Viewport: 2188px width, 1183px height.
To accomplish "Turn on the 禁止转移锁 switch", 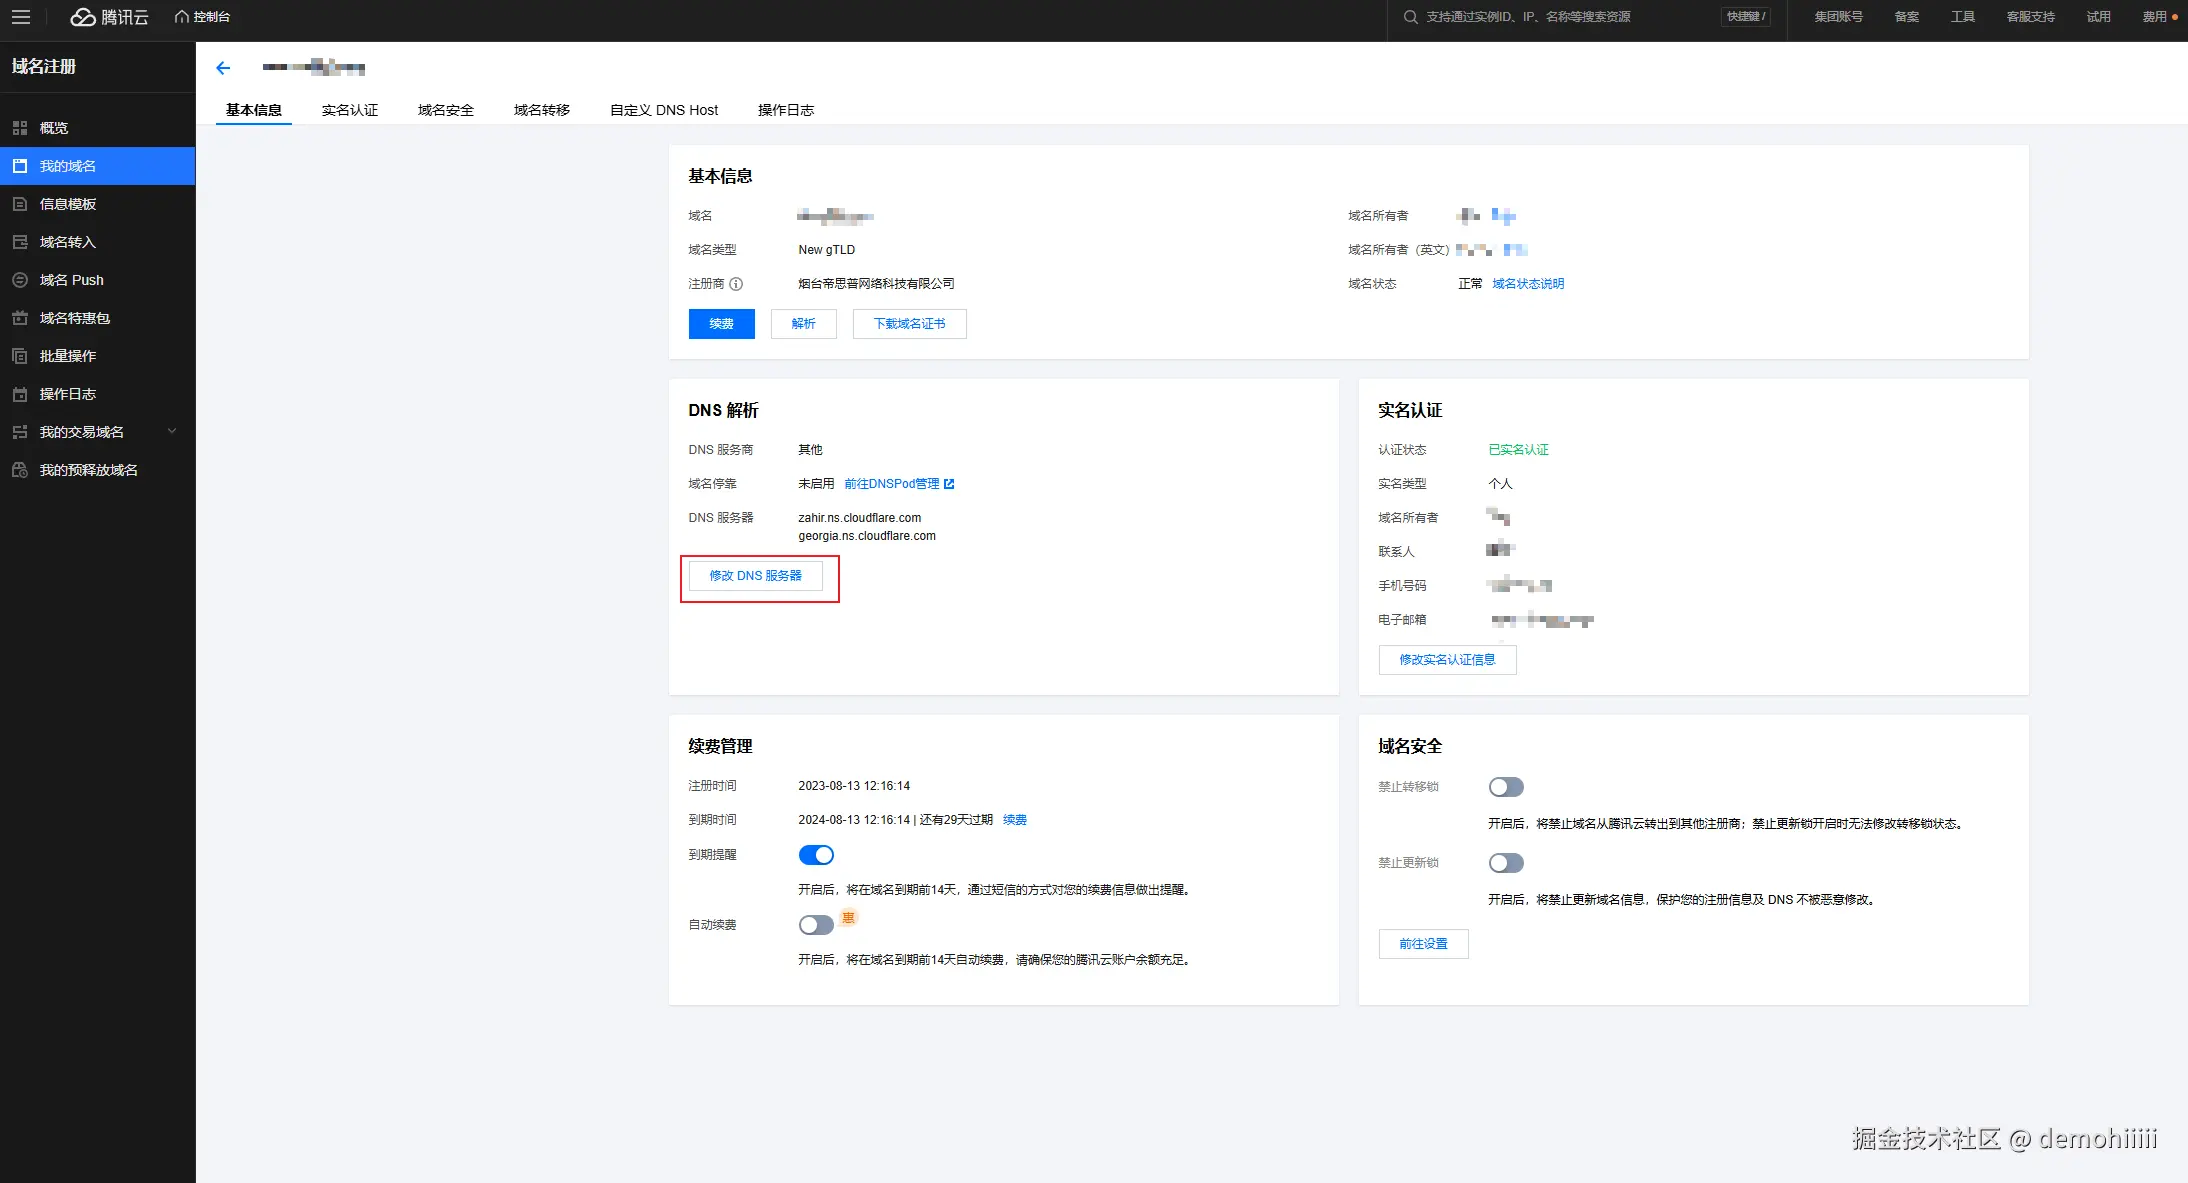I will point(1506,787).
